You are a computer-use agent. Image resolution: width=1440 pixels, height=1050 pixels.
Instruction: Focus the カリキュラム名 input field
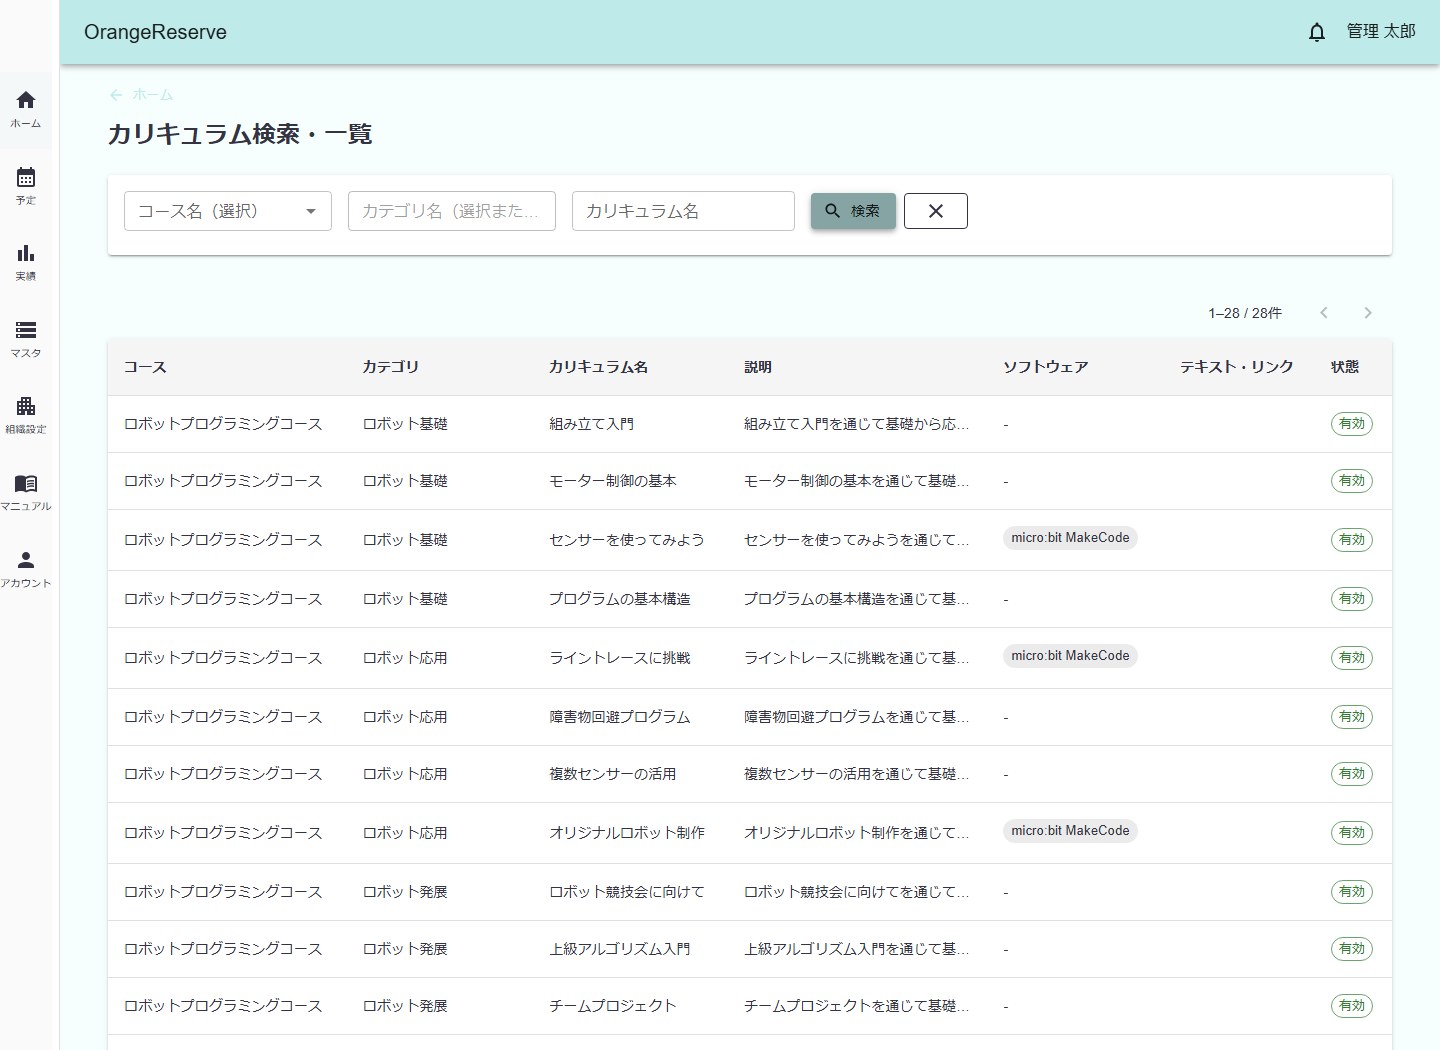[683, 211]
